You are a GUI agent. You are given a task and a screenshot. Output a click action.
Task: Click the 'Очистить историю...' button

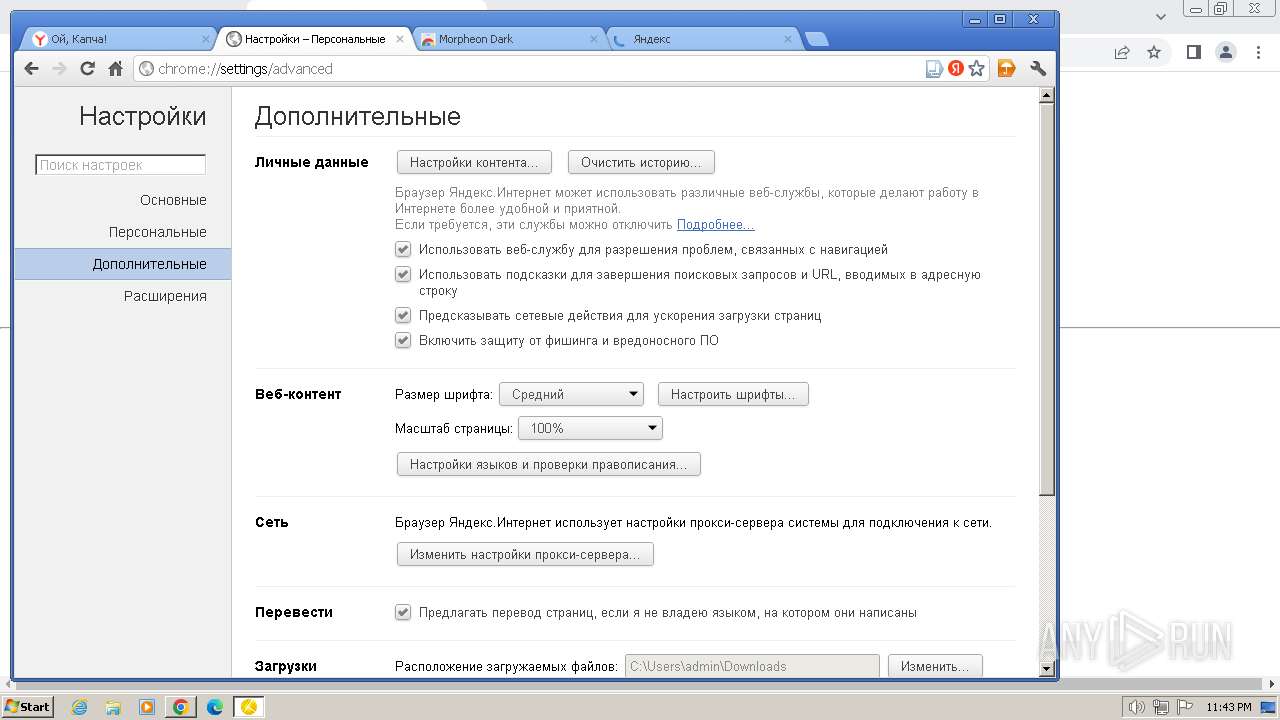(641, 162)
